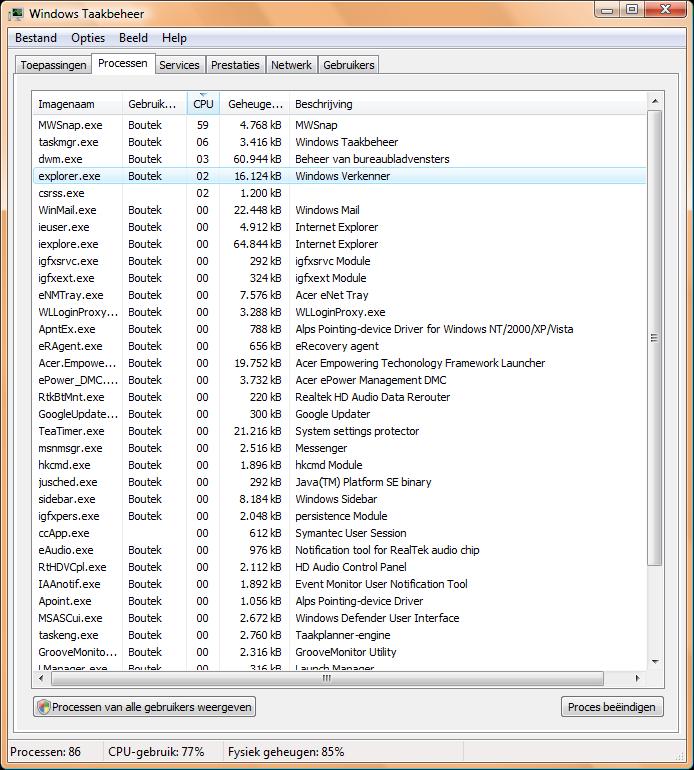The image size is (694, 770).
Task: Select the ieuser.exe process
Action: point(339,227)
